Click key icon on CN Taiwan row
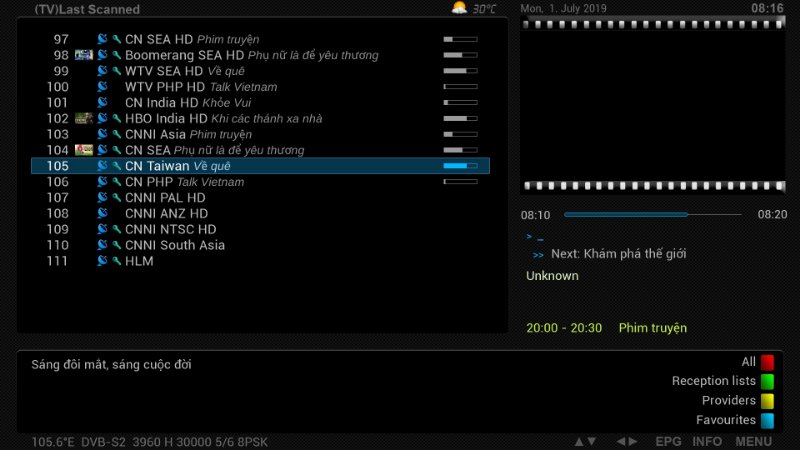The width and height of the screenshot is (800, 450). (117, 166)
